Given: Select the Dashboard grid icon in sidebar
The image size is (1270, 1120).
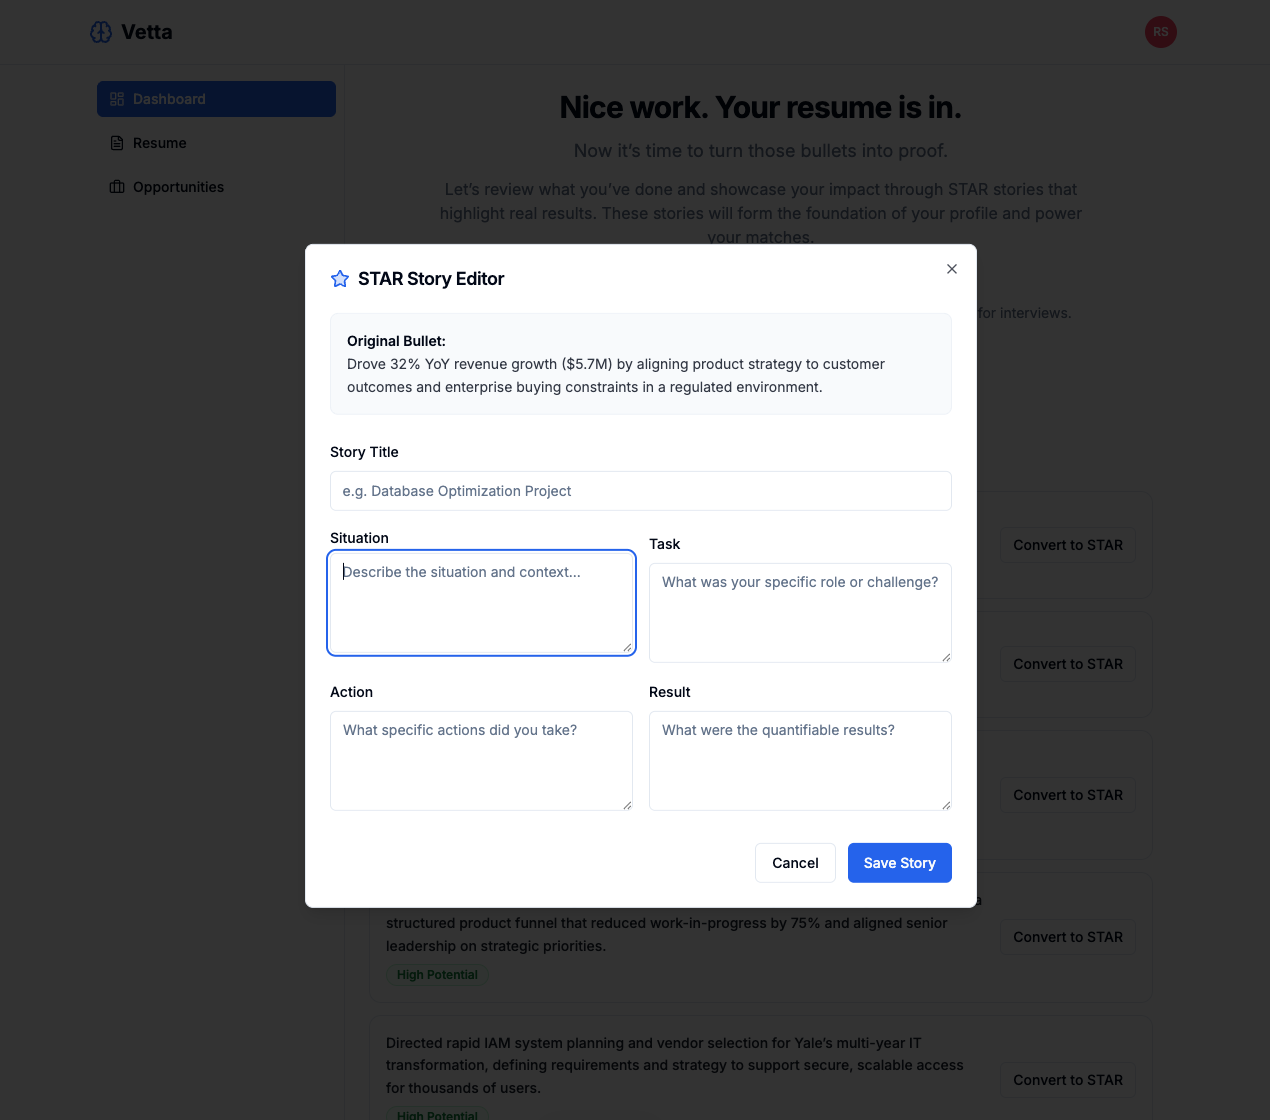Looking at the screenshot, I should 117,99.
